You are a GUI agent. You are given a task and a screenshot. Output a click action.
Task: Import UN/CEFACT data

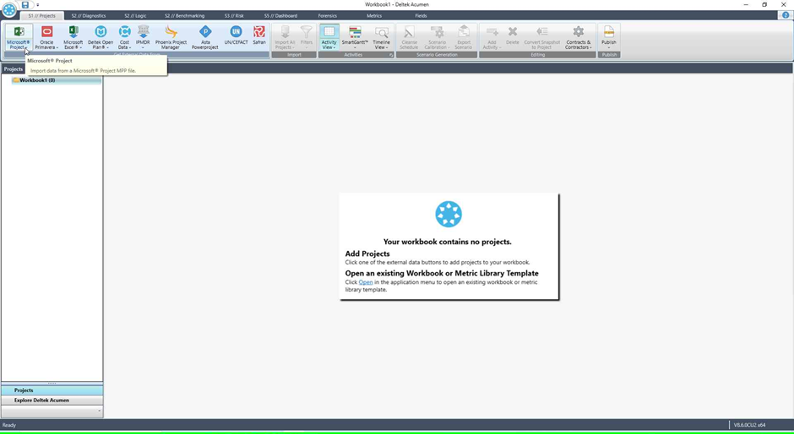236,35
